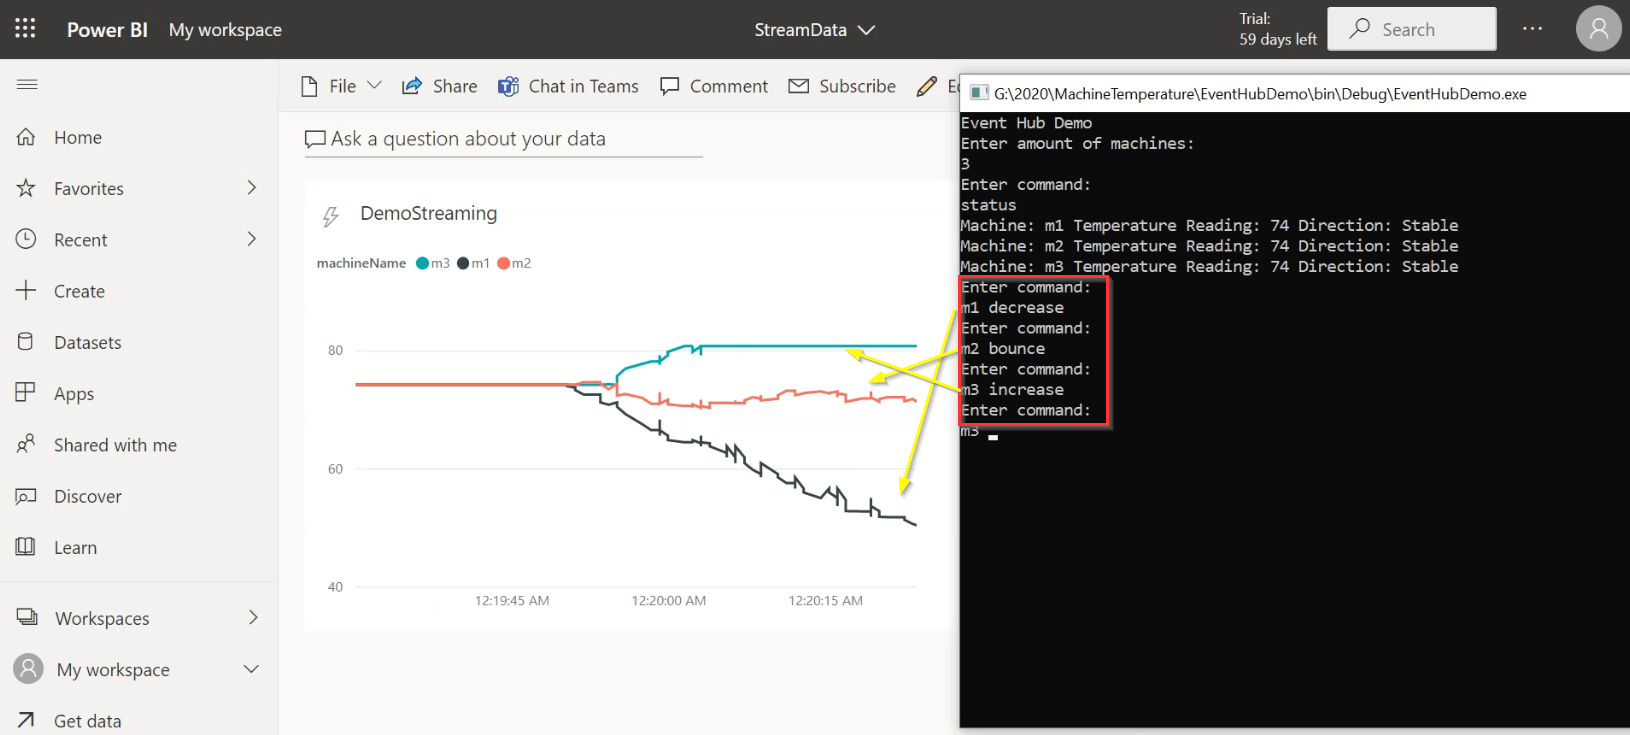The width and height of the screenshot is (1630, 735).
Task: Click Chat in Teams button
Action: click(568, 86)
